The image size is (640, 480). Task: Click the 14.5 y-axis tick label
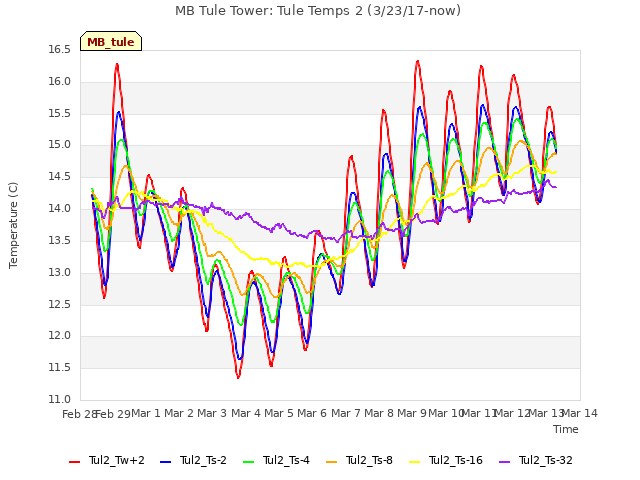click(x=60, y=177)
